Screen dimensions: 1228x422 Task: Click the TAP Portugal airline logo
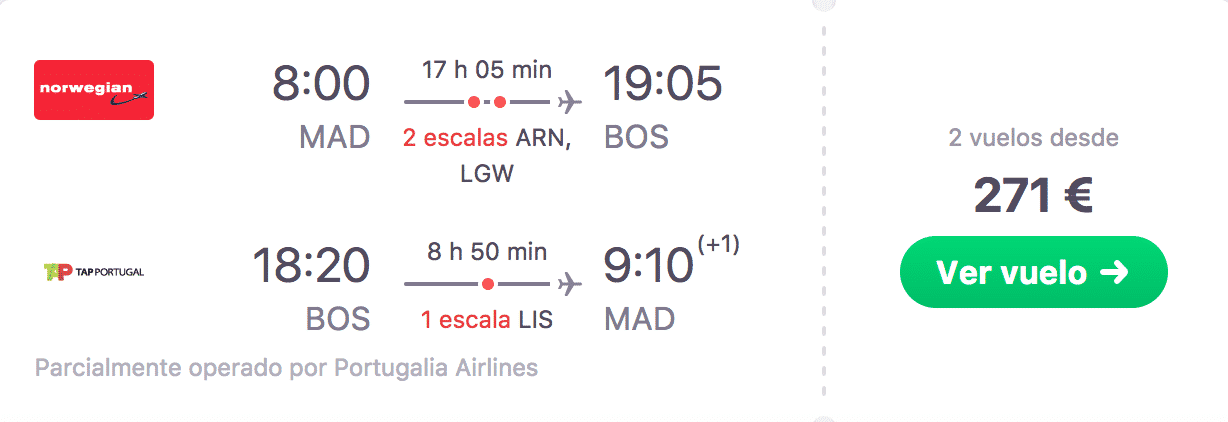click(94, 271)
